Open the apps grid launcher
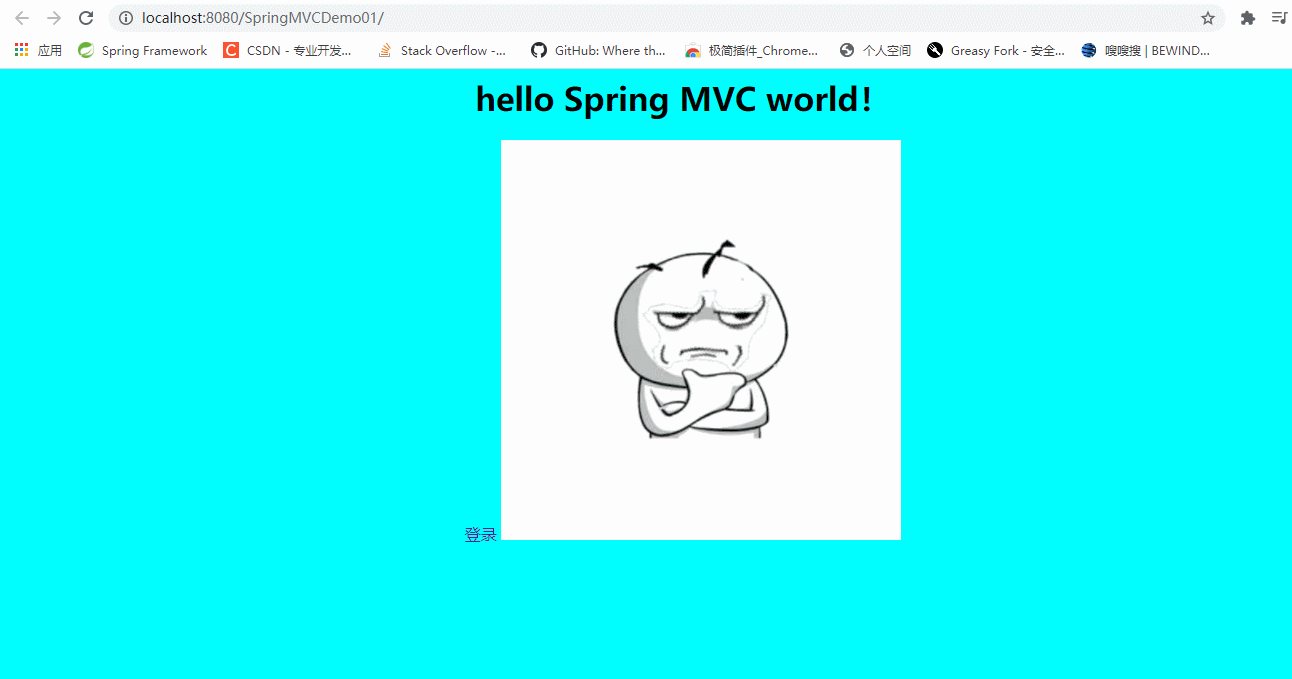 pos(20,50)
